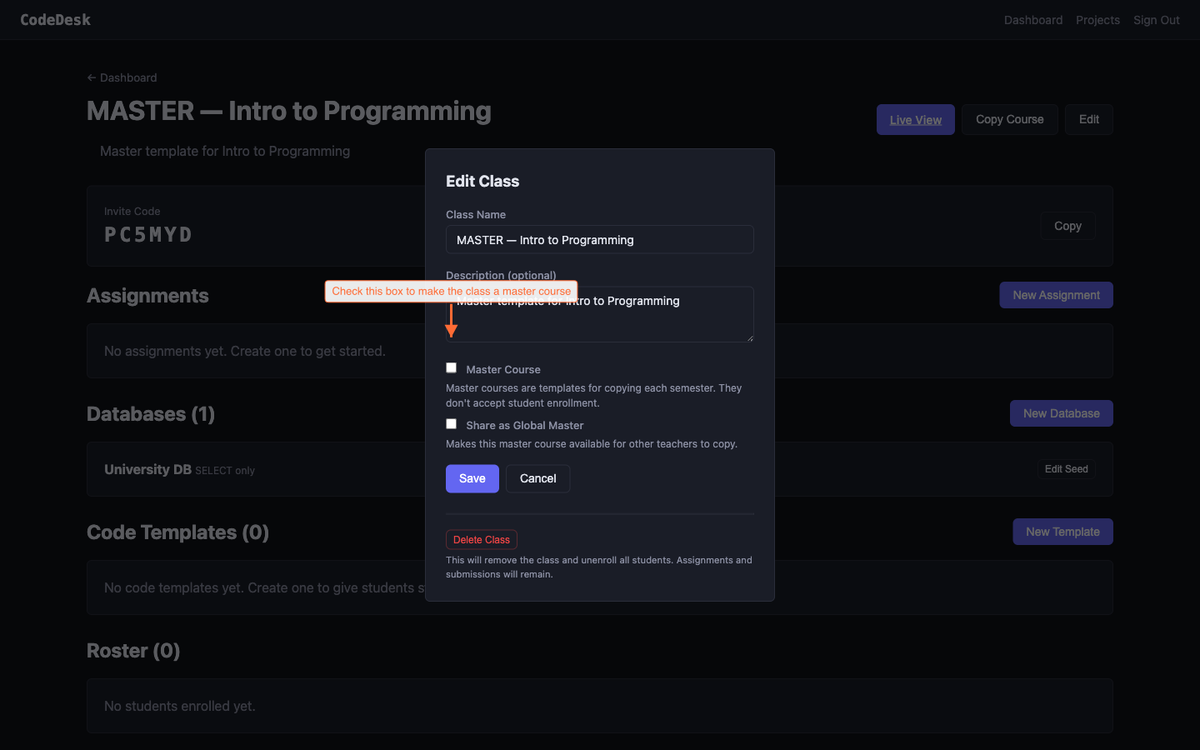Screen dimensions: 1200x750
Task: Cancel the Edit Class dialog
Action: point(538,478)
